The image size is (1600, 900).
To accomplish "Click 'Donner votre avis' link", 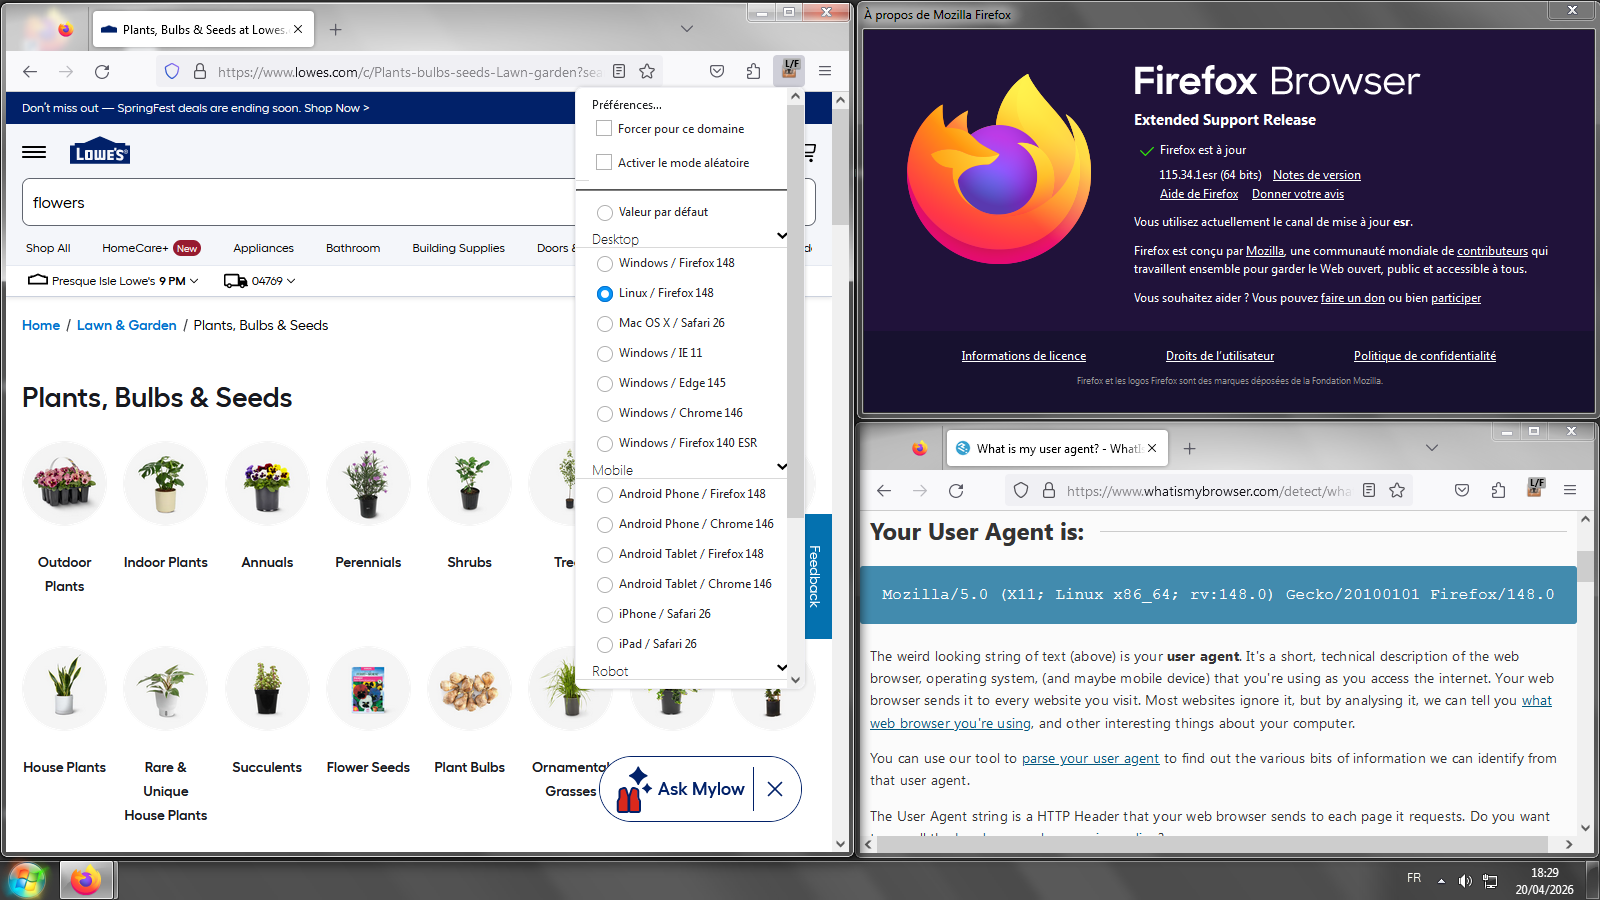I will (1298, 194).
